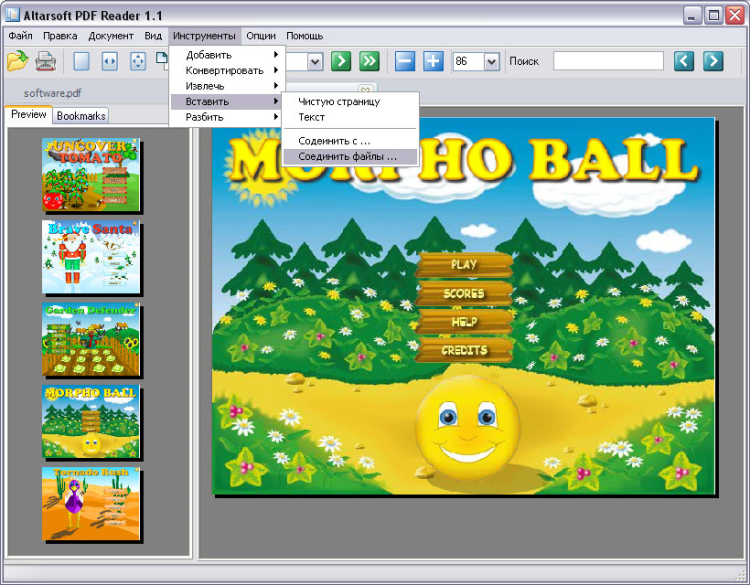Open the Опции menu
Image resolution: width=750 pixels, height=585 pixels.
click(261, 35)
